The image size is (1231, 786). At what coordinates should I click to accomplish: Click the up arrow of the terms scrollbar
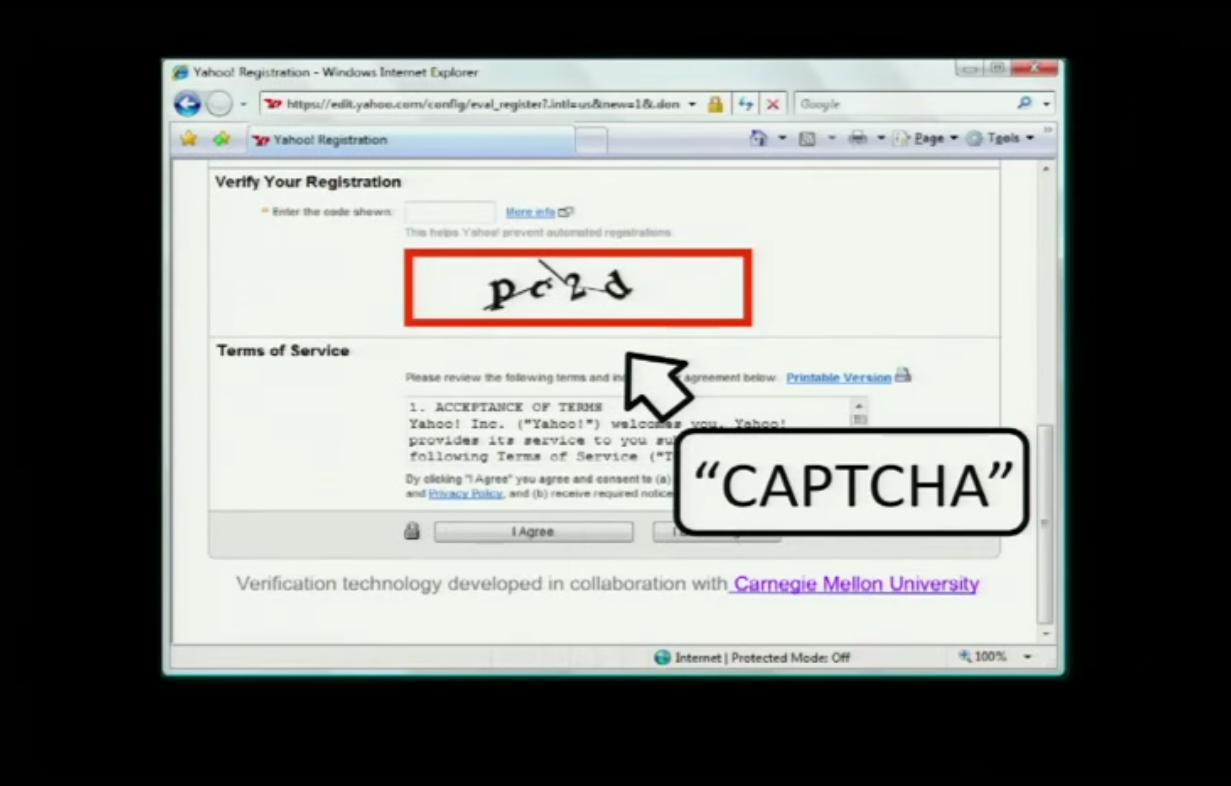(x=858, y=407)
